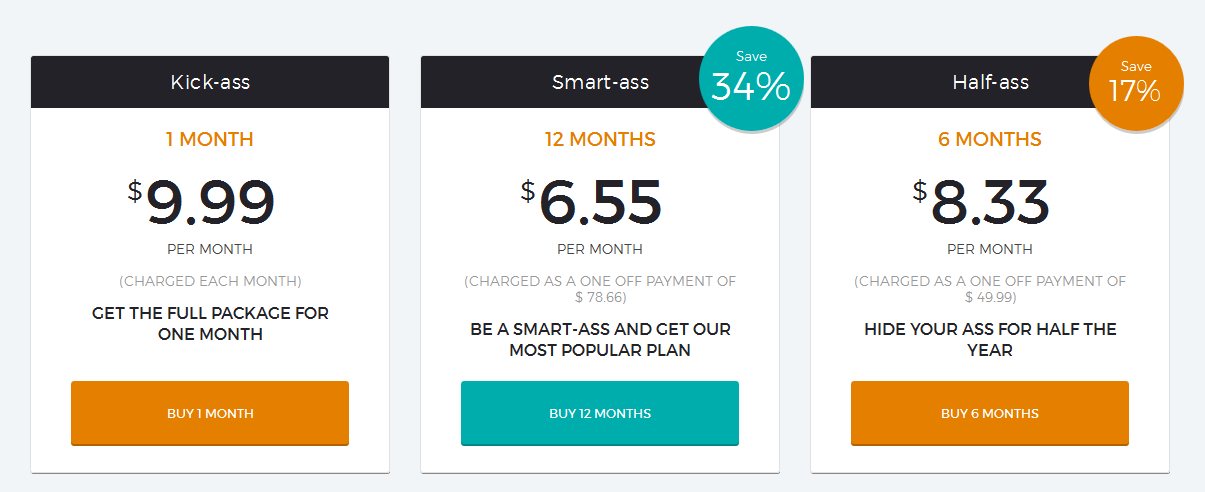Click the 12 MONTHS duration label
Screen dimensions: 1205x492
tap(600, 140)
